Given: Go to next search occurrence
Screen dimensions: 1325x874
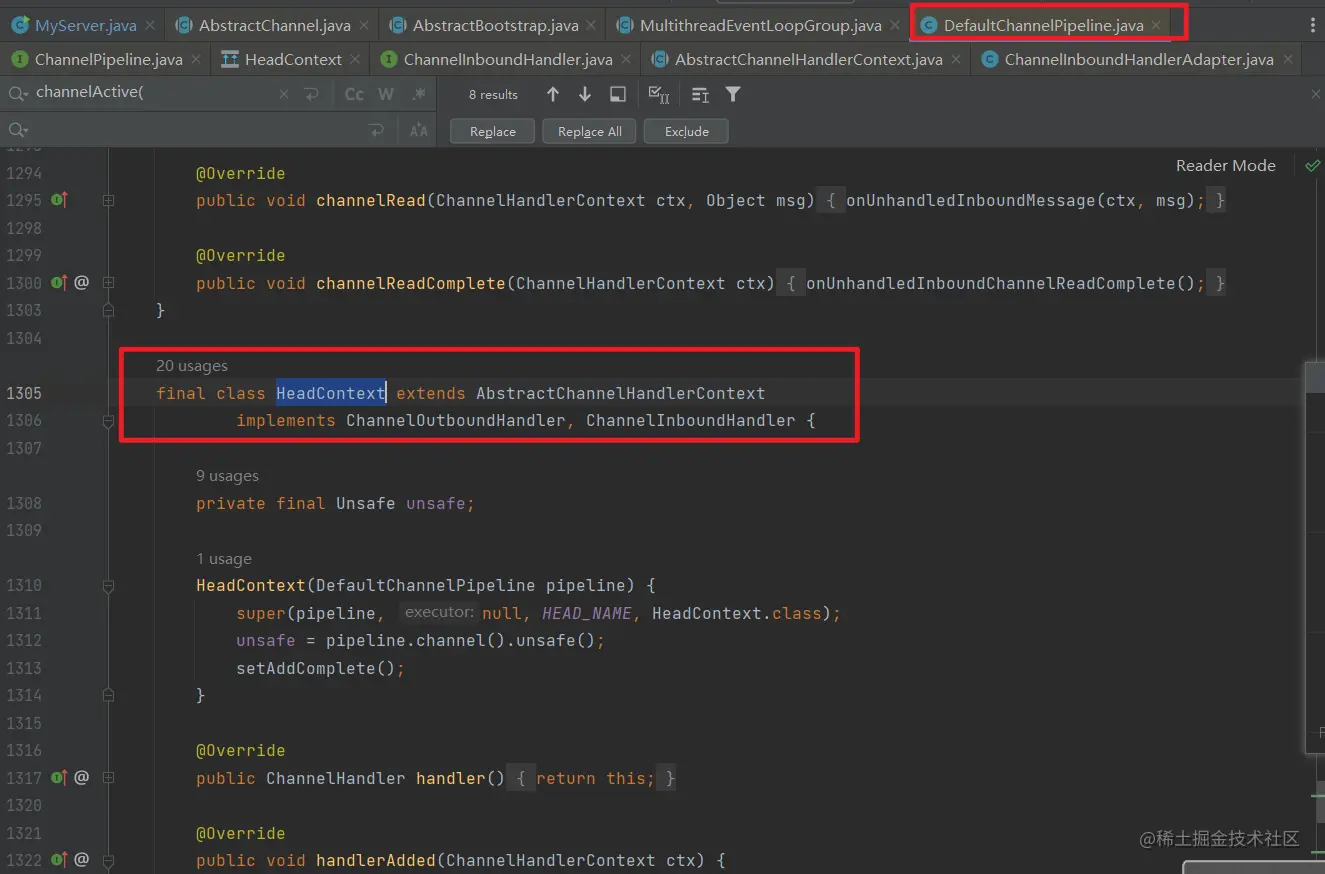Looking at the screenshot, I should click(x=585, y=94).
